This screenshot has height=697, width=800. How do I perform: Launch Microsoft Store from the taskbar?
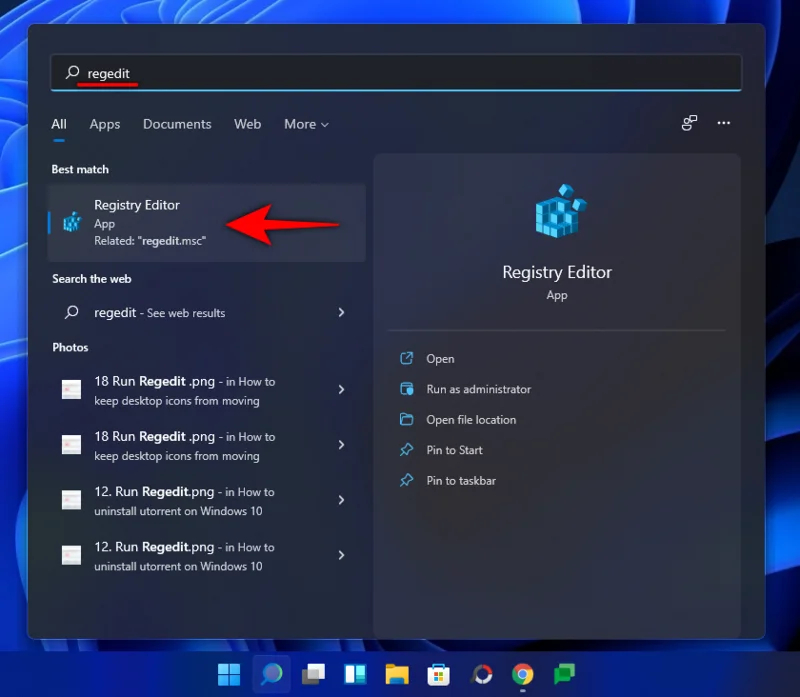pos(438,674)
